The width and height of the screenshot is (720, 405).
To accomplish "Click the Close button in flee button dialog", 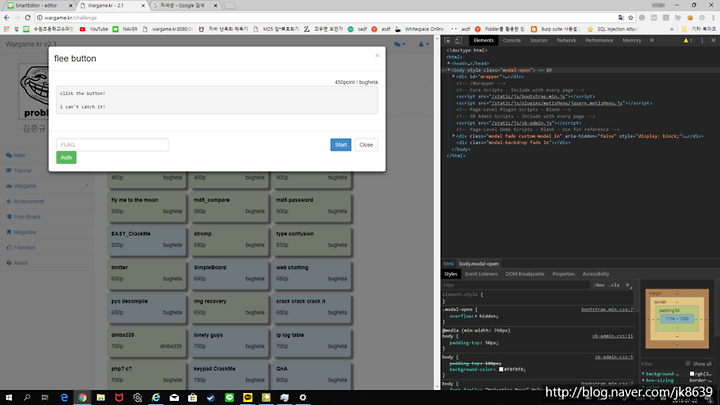I will click(x=366, y=145).
